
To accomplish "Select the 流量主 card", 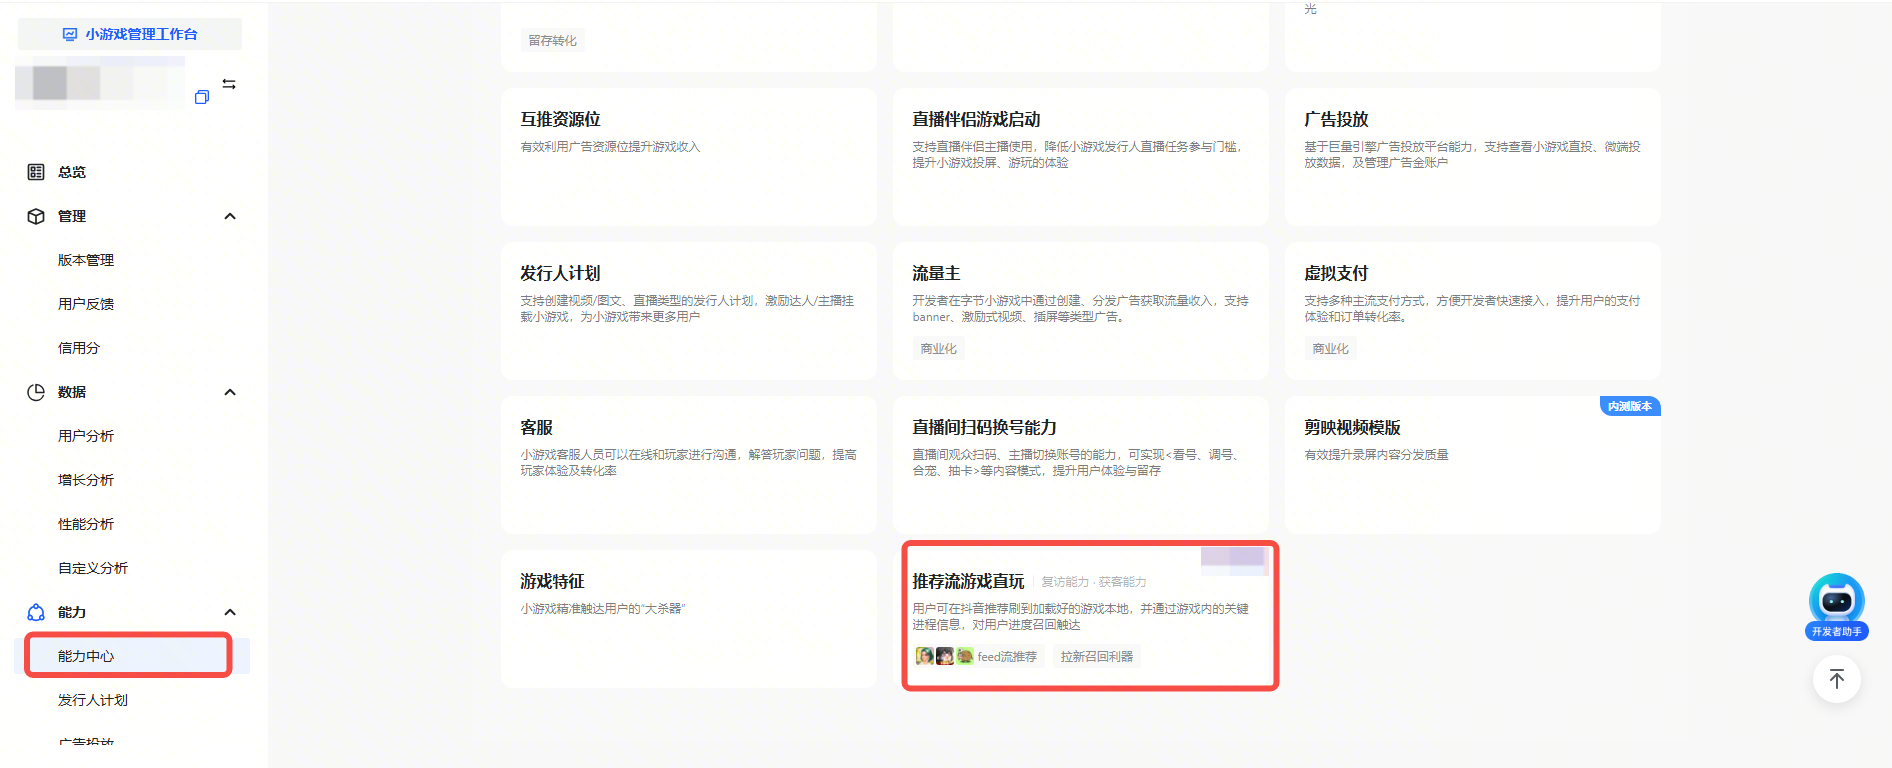I will tap(1080, 310).
